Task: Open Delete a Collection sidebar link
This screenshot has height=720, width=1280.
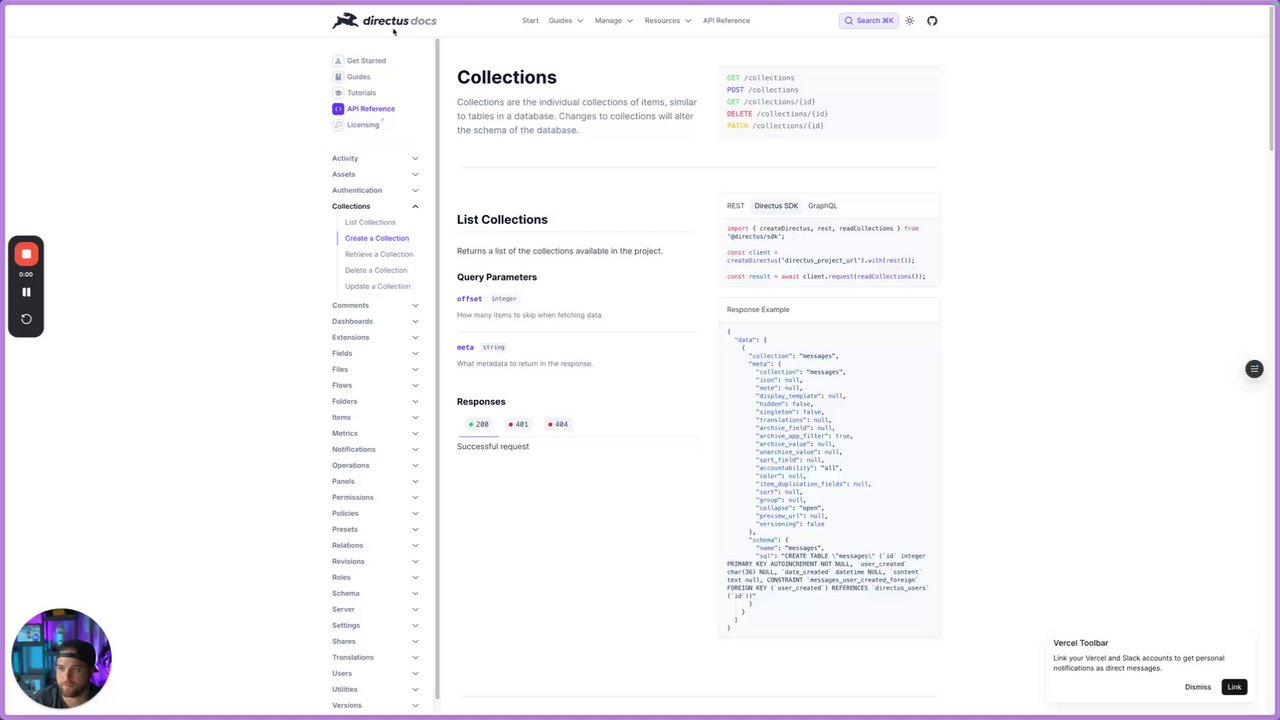Action: 376,270
